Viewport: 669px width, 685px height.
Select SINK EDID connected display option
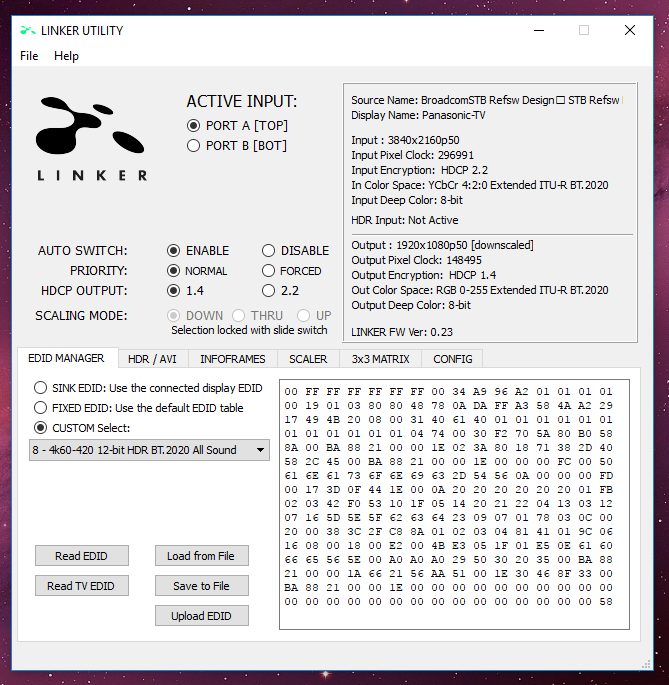[40, 388]
